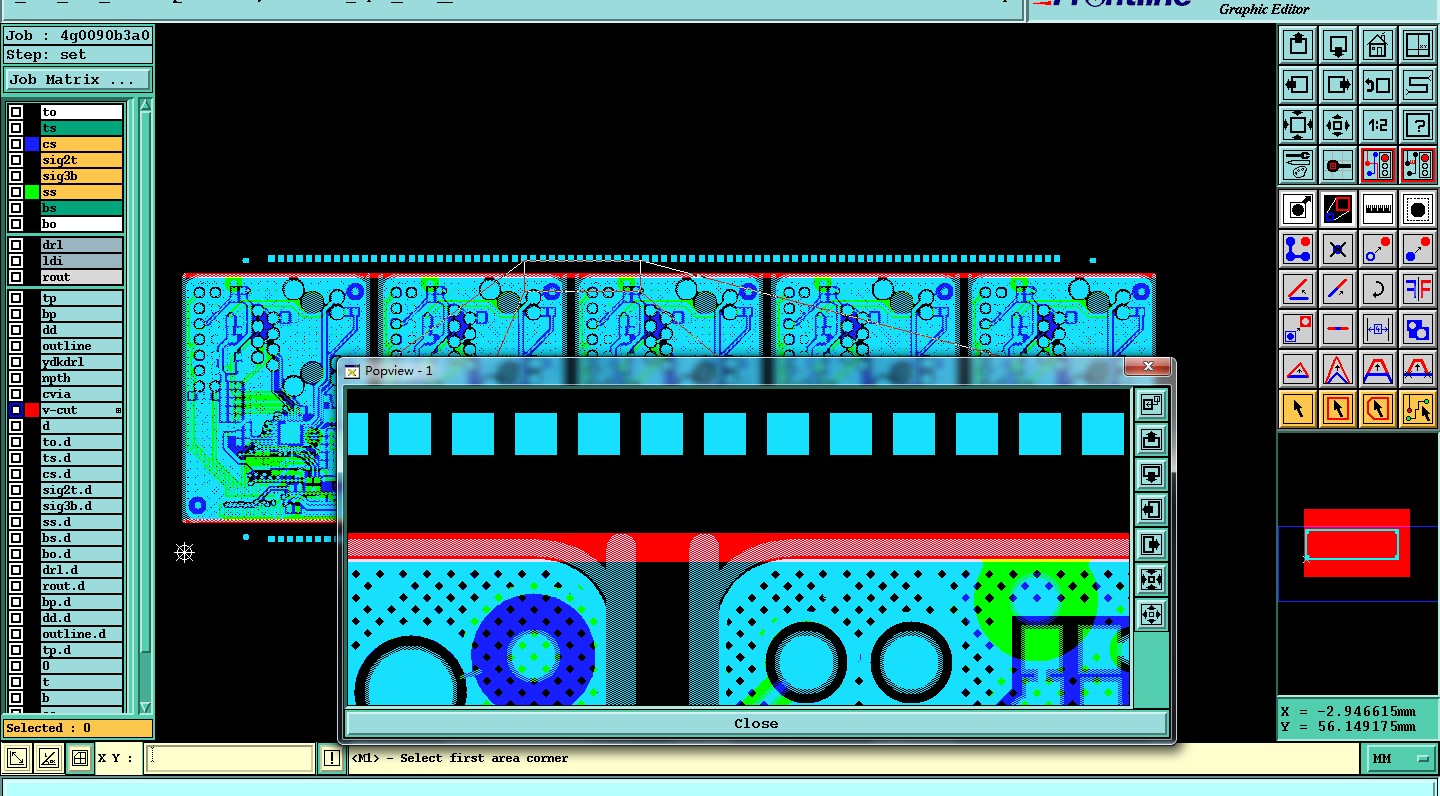Click the question mark help icon
1440x796 pixels.
[1418, 125]
